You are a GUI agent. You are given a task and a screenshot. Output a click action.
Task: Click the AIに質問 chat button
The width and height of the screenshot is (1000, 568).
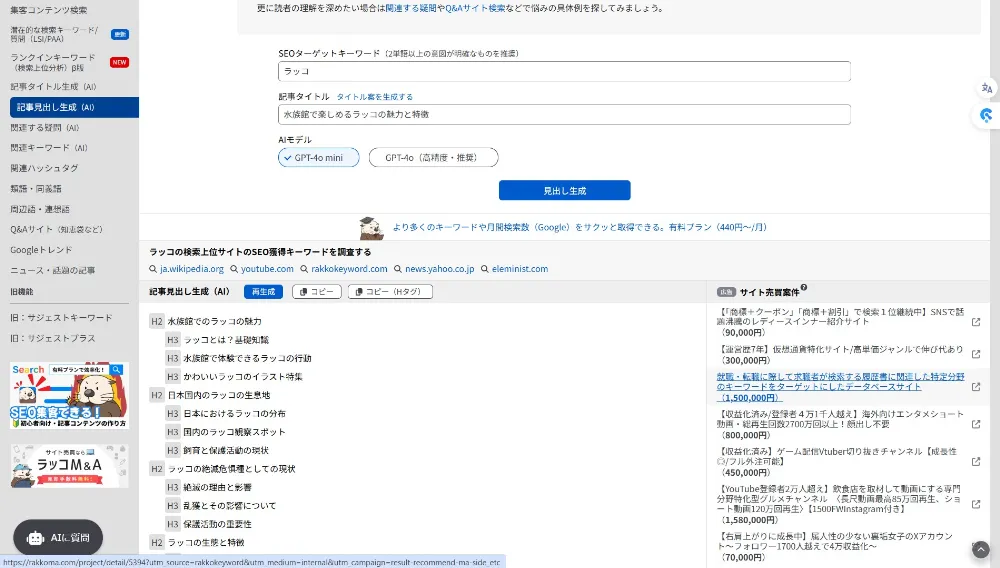pyautogui.click(x=58, y=537)
